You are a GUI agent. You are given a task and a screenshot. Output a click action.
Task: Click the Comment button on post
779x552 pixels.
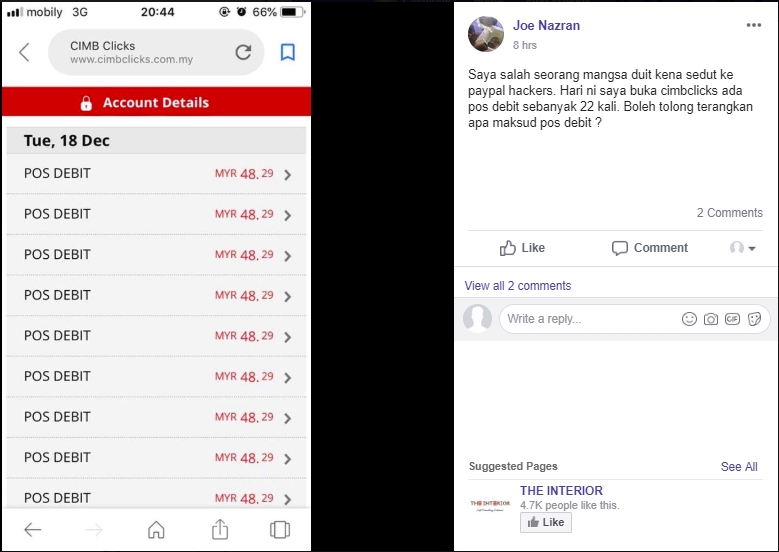tap(649, 248)
